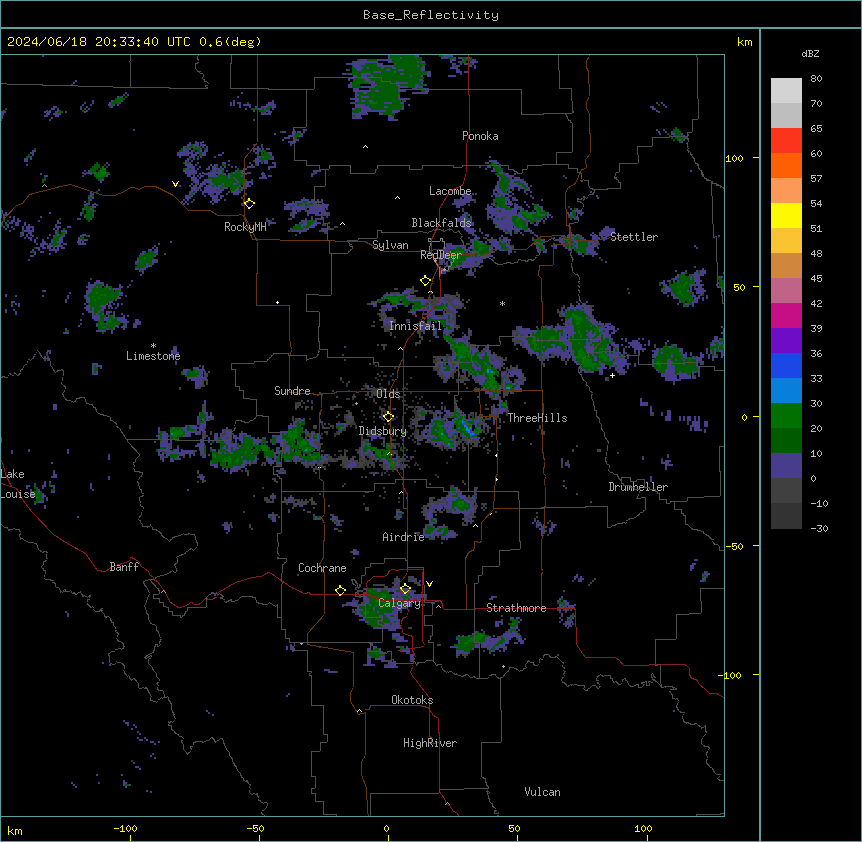
Task: Click the -100 tick on the right vertical axis
Action: coord(731,675)
